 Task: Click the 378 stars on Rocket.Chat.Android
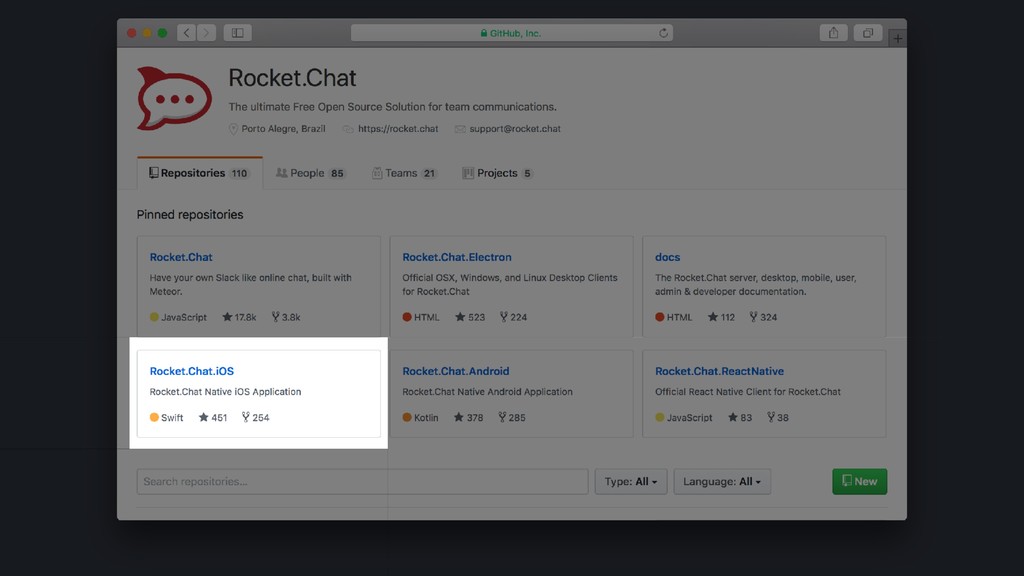(x=469, y=417)
